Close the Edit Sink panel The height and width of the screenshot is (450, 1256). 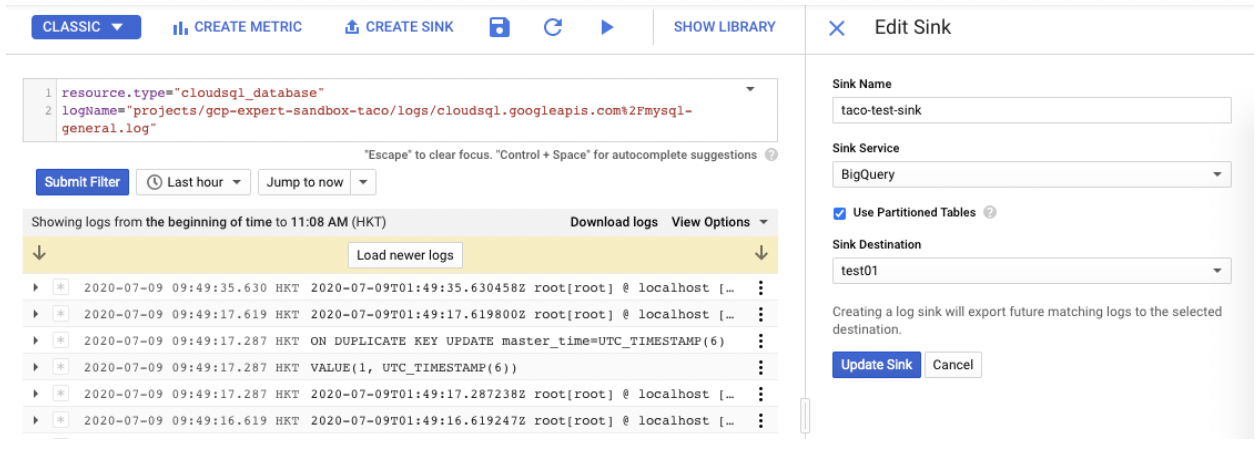pyautogui.click(x=837, y=28)
